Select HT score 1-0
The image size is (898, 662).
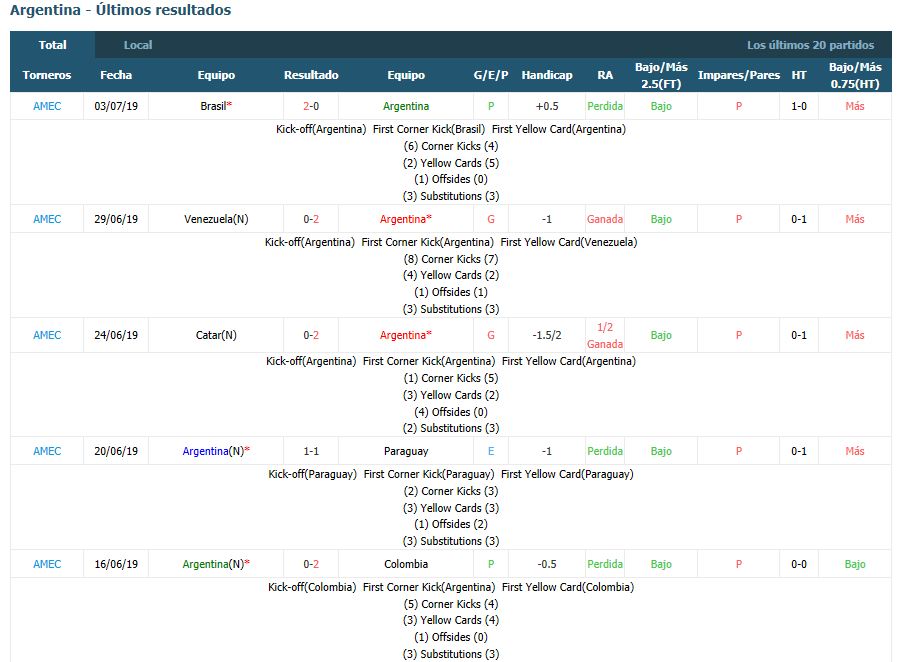click(x=799, y=106)
